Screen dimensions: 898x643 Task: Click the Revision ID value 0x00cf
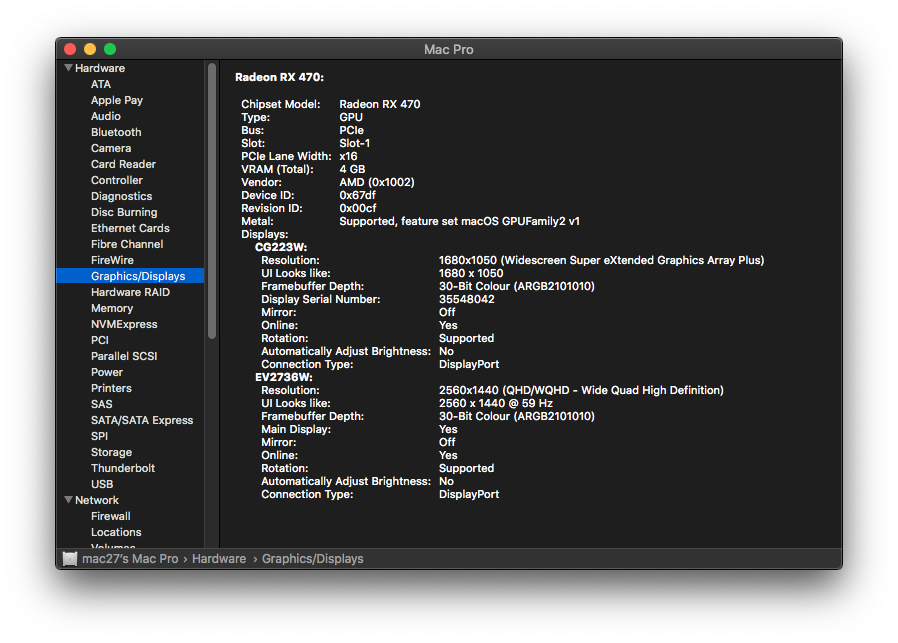358,208
